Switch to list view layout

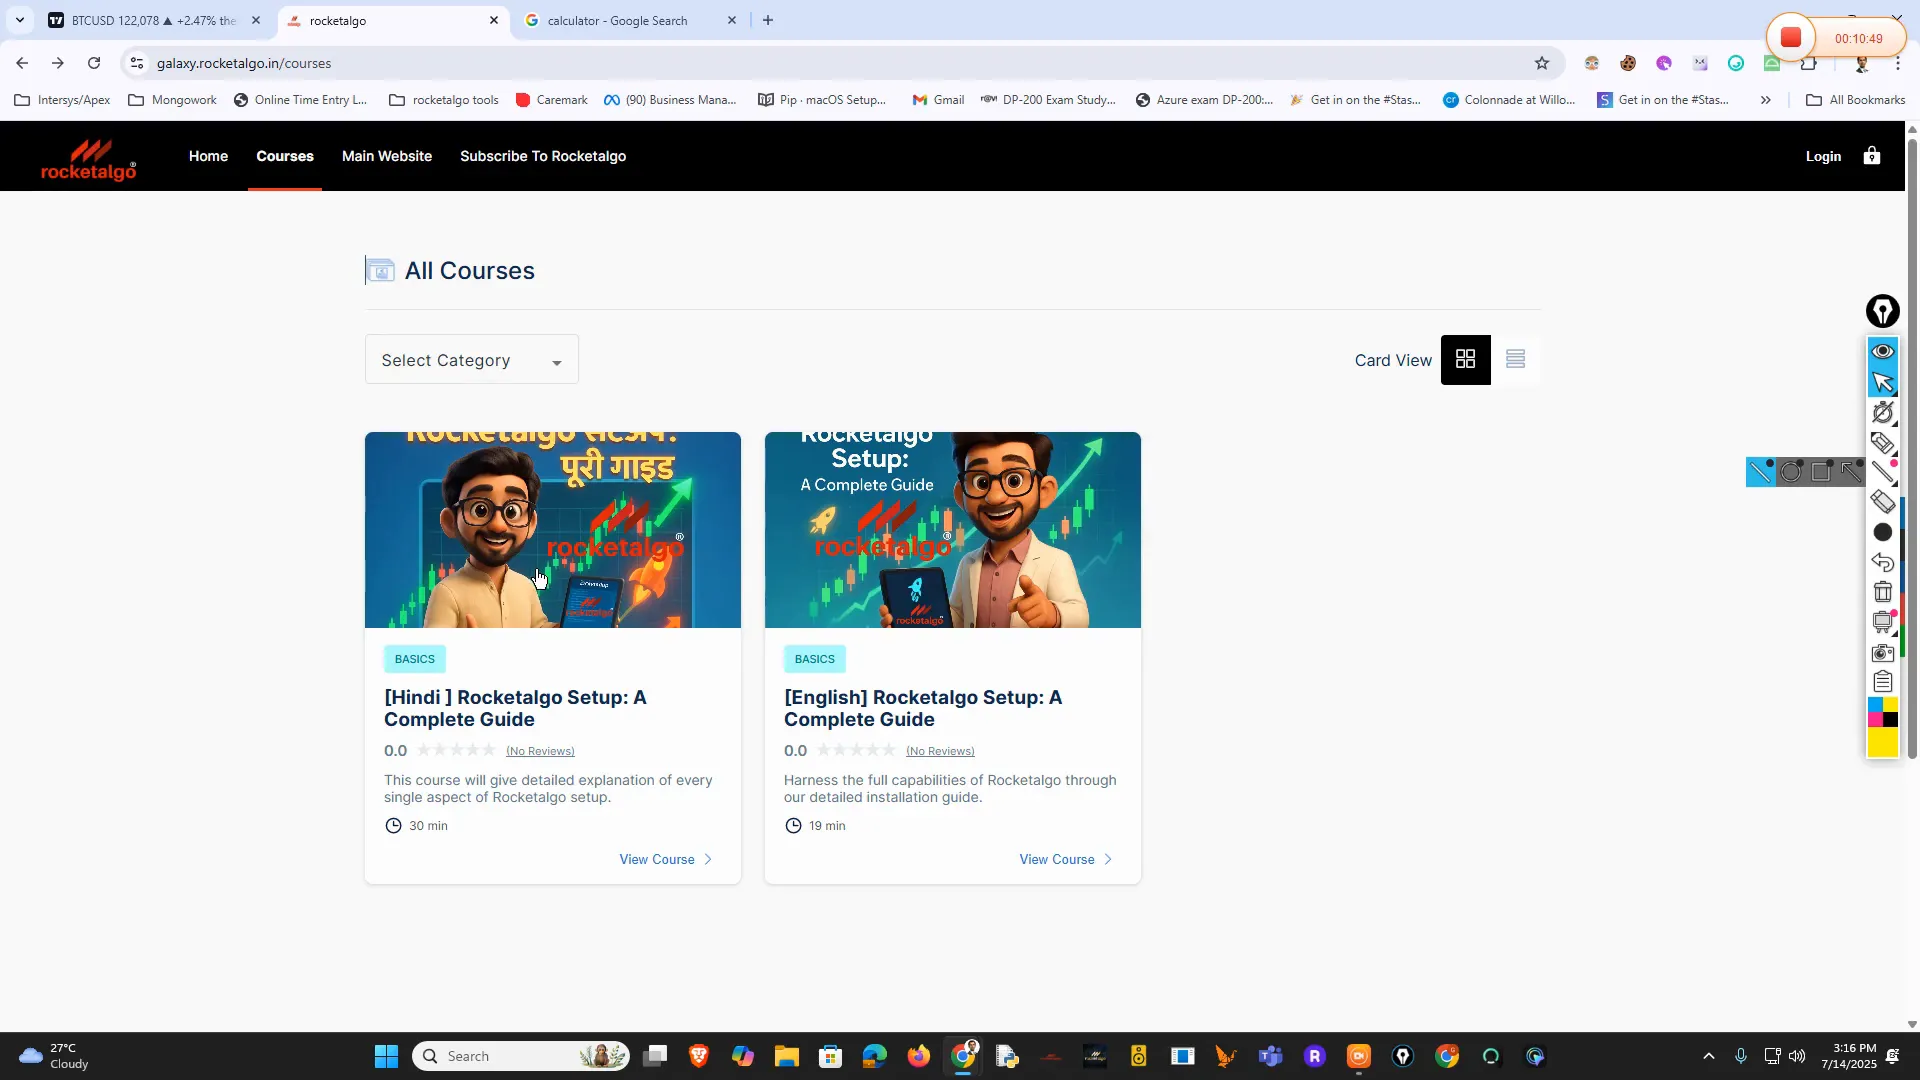1515,359
